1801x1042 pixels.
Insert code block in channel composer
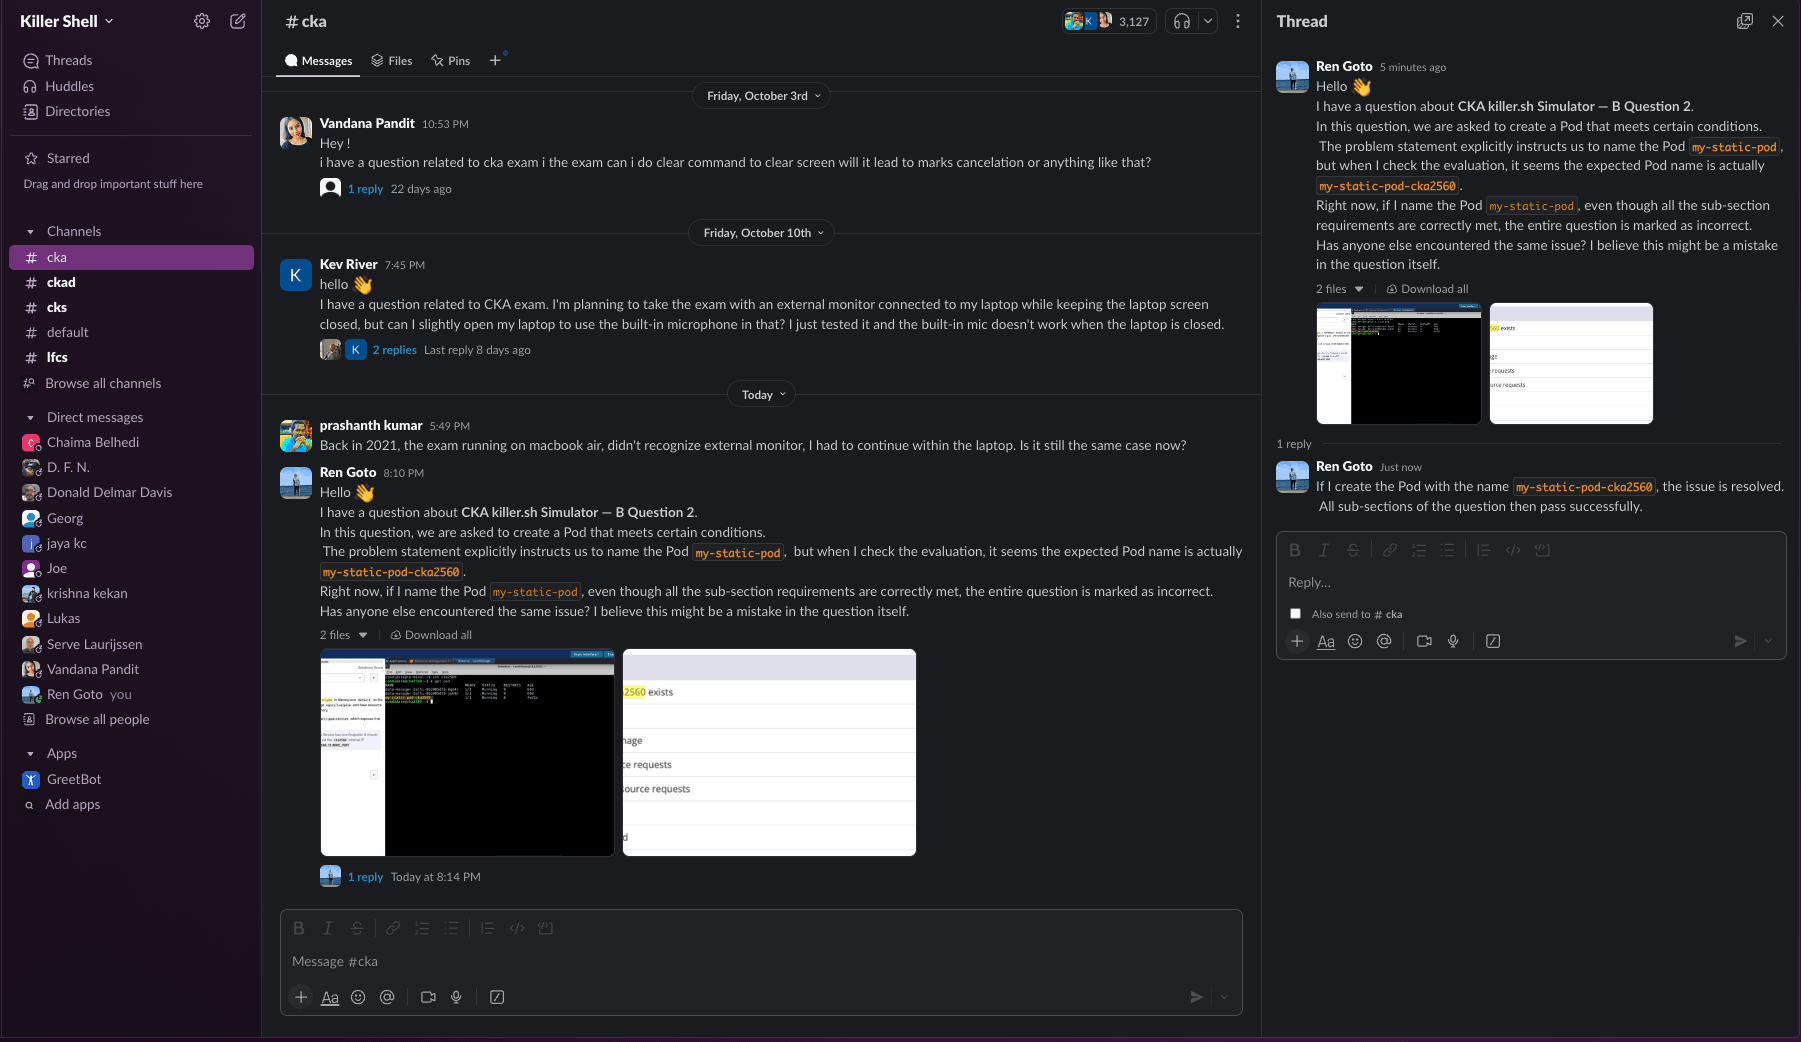[x=545, y=928]
